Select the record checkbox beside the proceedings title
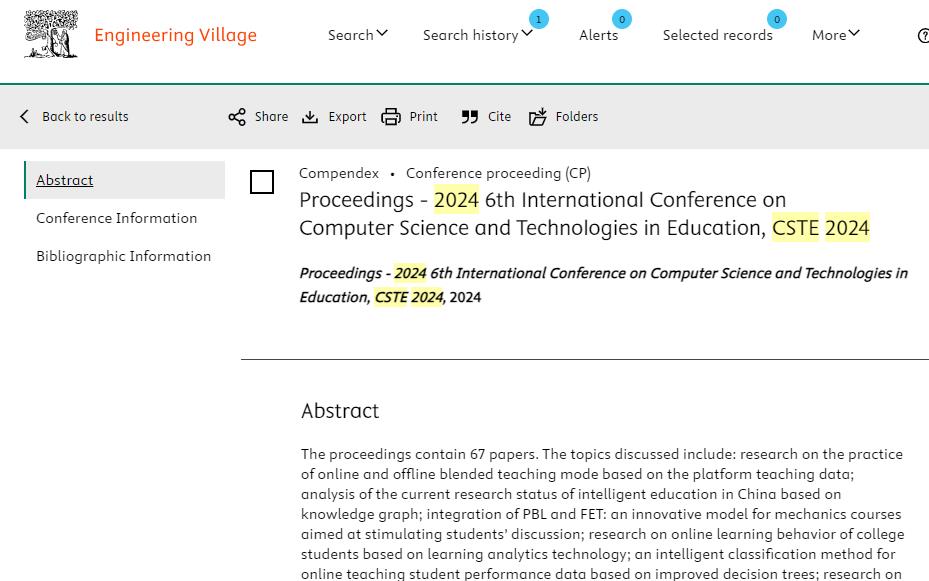 pyautogui.click(x=262, y=182)
